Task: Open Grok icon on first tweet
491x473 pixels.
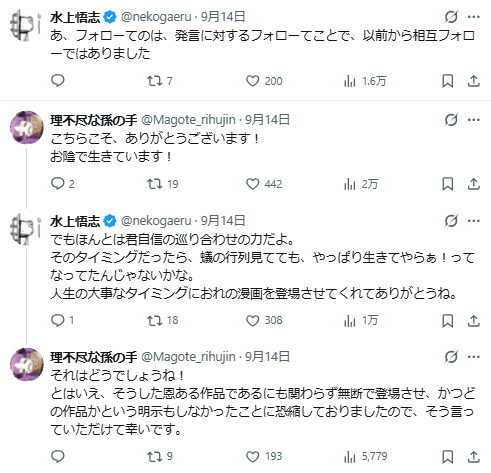Action: 451,16
